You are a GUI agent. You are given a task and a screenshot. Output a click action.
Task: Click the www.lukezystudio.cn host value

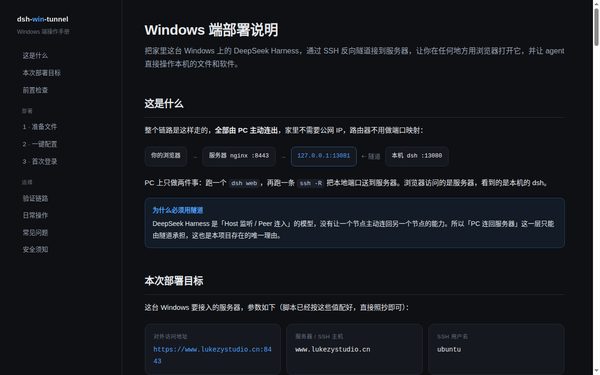pos(333,349)
